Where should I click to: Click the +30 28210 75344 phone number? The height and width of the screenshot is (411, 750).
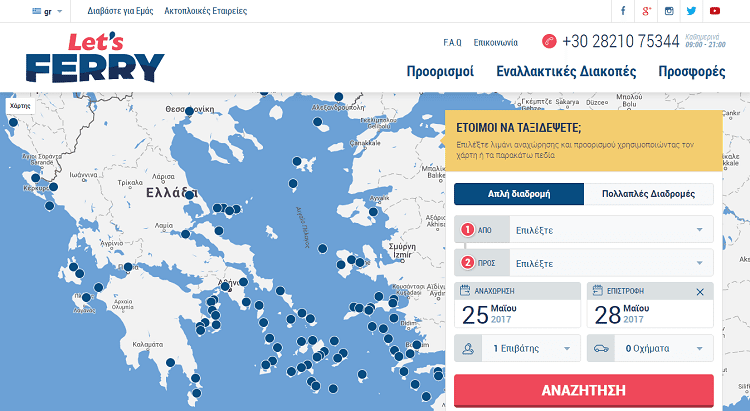click(620, 41)
